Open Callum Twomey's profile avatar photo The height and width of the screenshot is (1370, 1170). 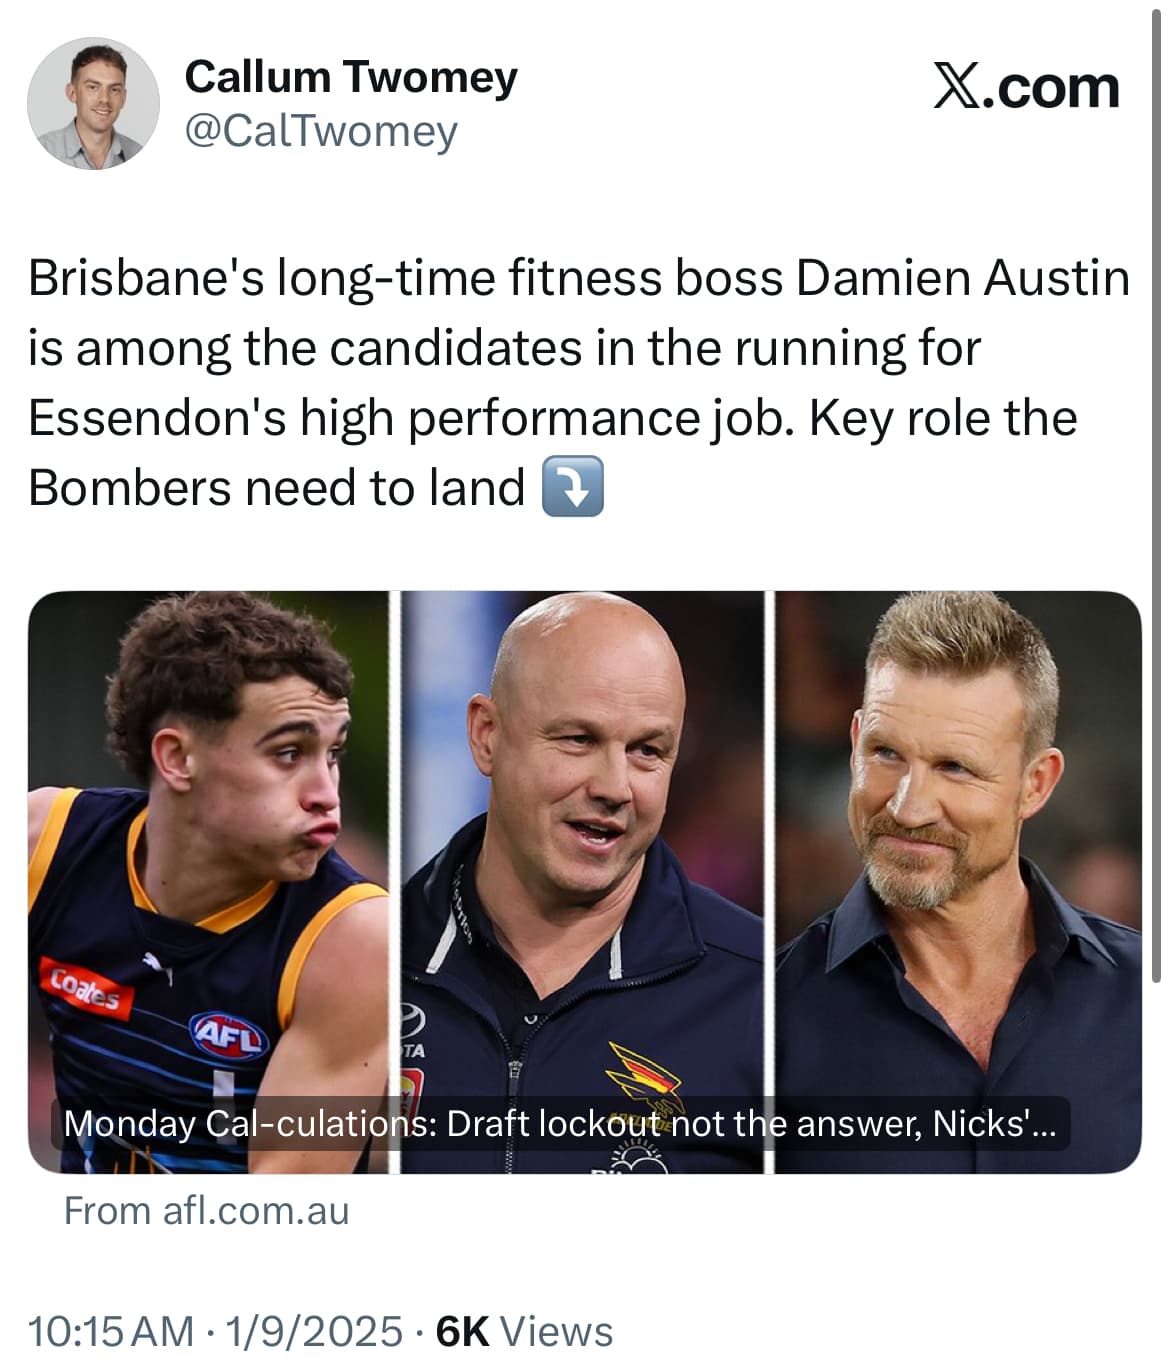(93, 103)
